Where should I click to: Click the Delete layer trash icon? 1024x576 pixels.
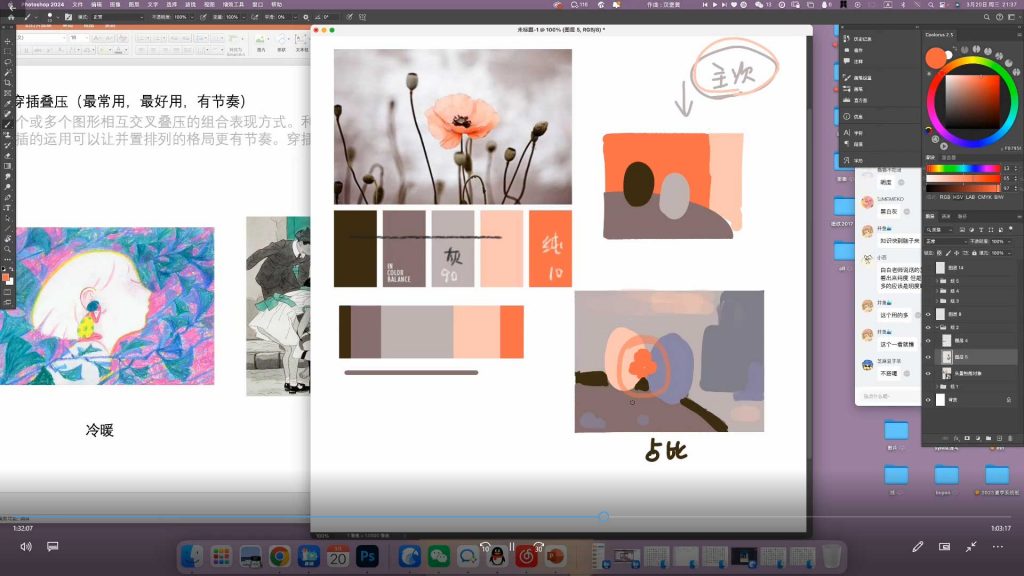1011,438
